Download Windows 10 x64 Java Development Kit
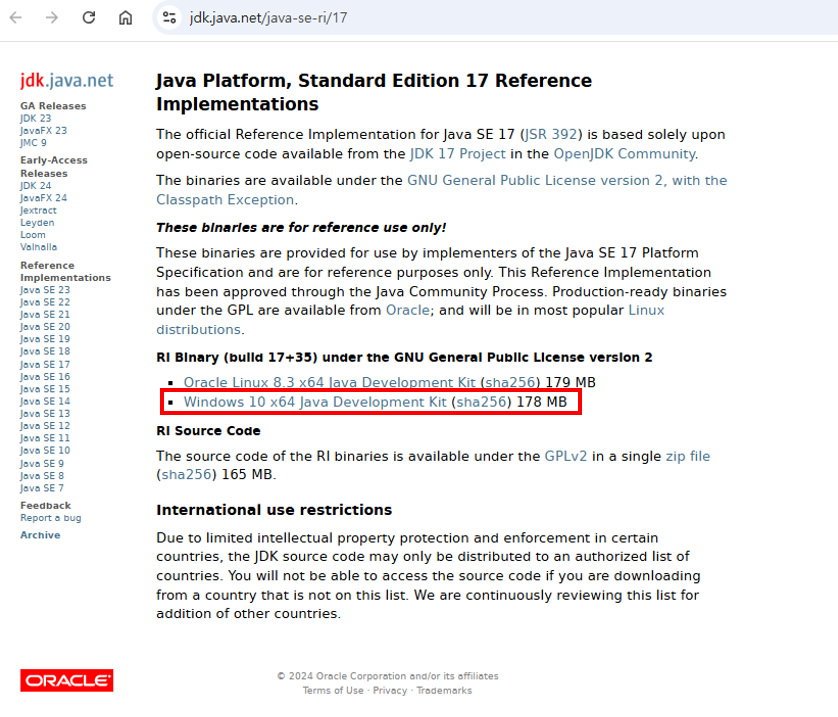Screen dimensions: 838x717 pyautogui.click(x=315, y=402)
